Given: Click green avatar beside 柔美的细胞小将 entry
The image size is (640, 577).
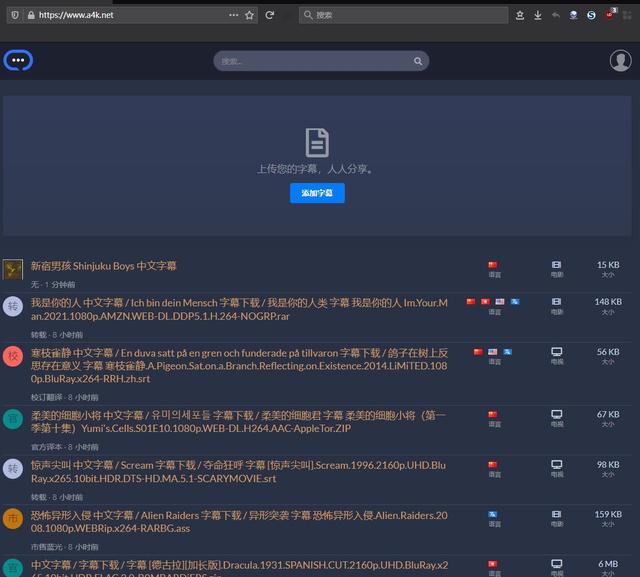Looking at the screenshot, I should pyautogui.click(x=13, y=419).
